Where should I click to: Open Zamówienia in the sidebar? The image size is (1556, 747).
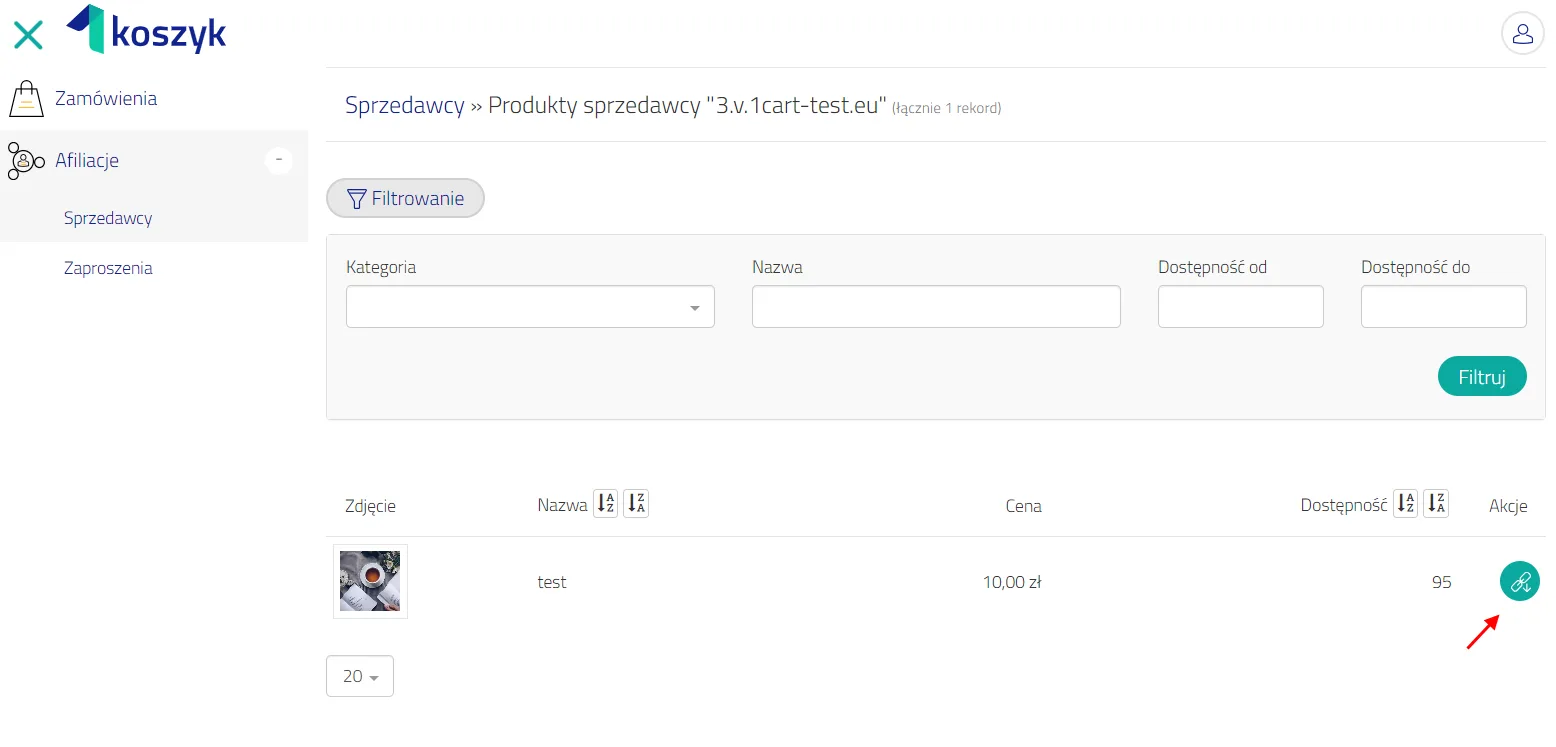click(x=106, y=99)
